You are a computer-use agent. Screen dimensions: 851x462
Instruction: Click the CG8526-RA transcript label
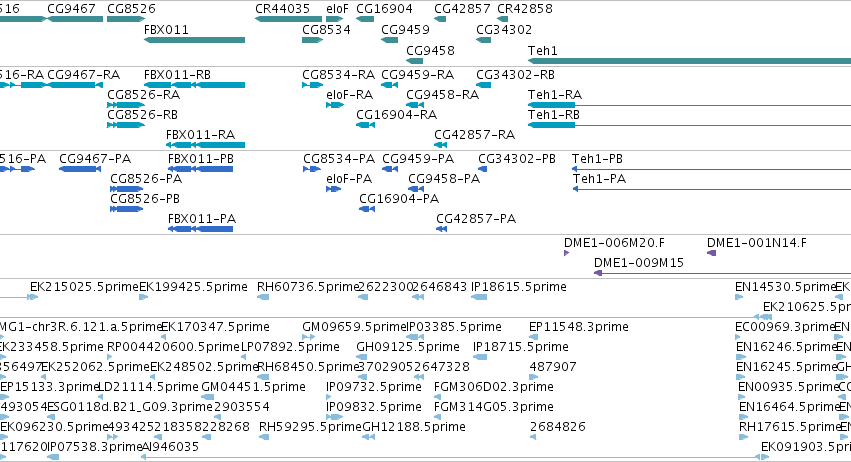tap(143, 95)
